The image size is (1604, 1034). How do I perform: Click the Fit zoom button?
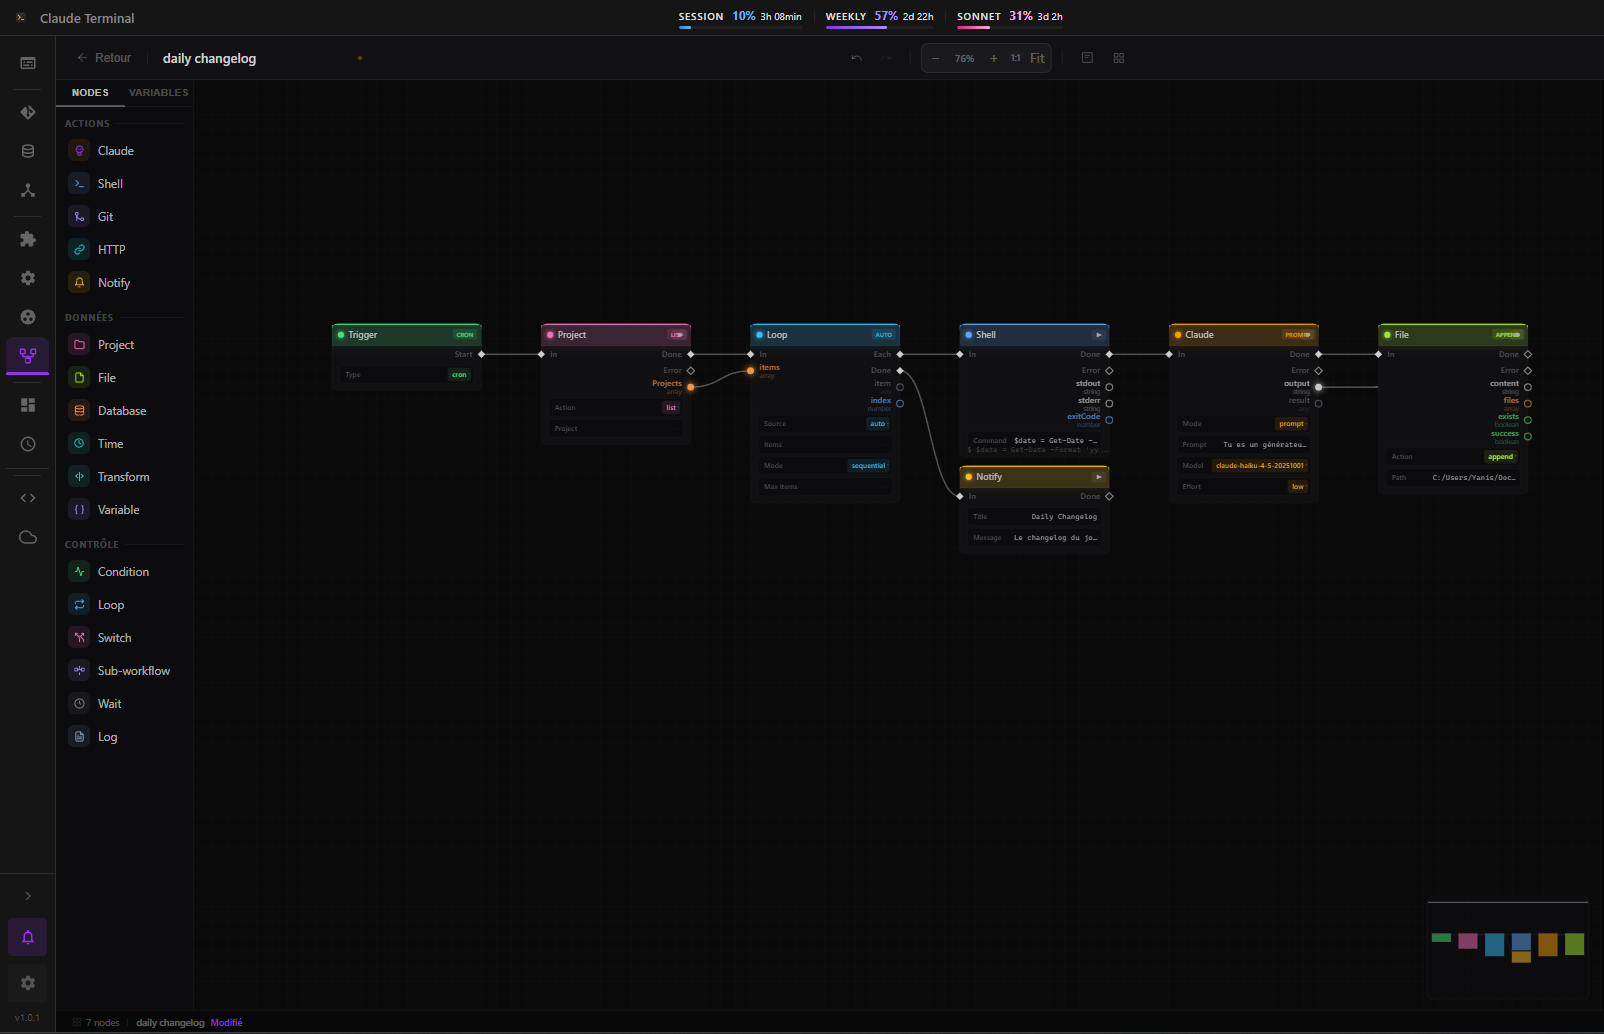pyautogui.click(x=1037, y=58)
